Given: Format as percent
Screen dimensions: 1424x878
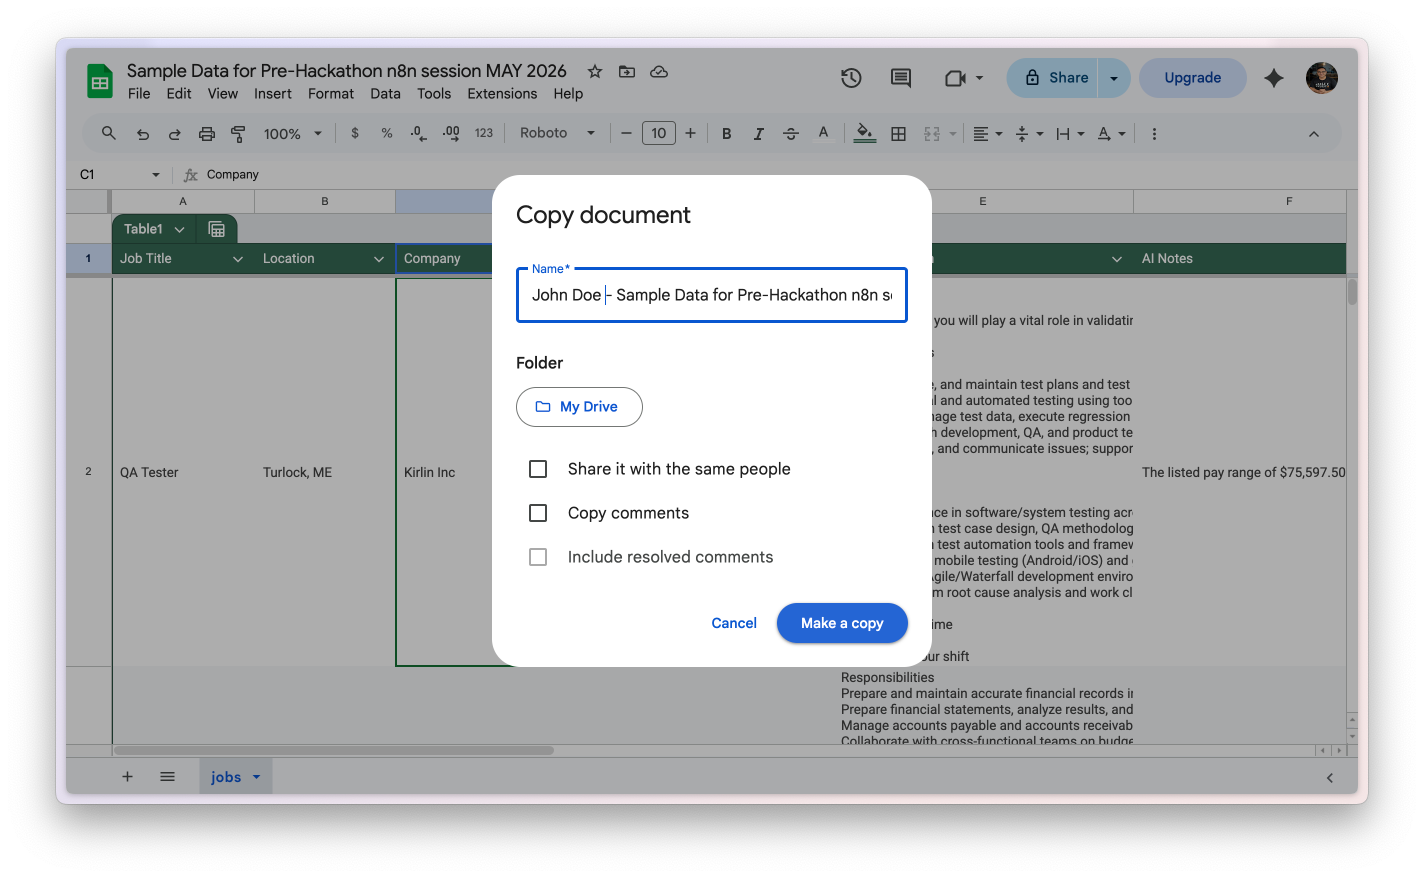Looking at the screenshot, I should click(387, 133).
